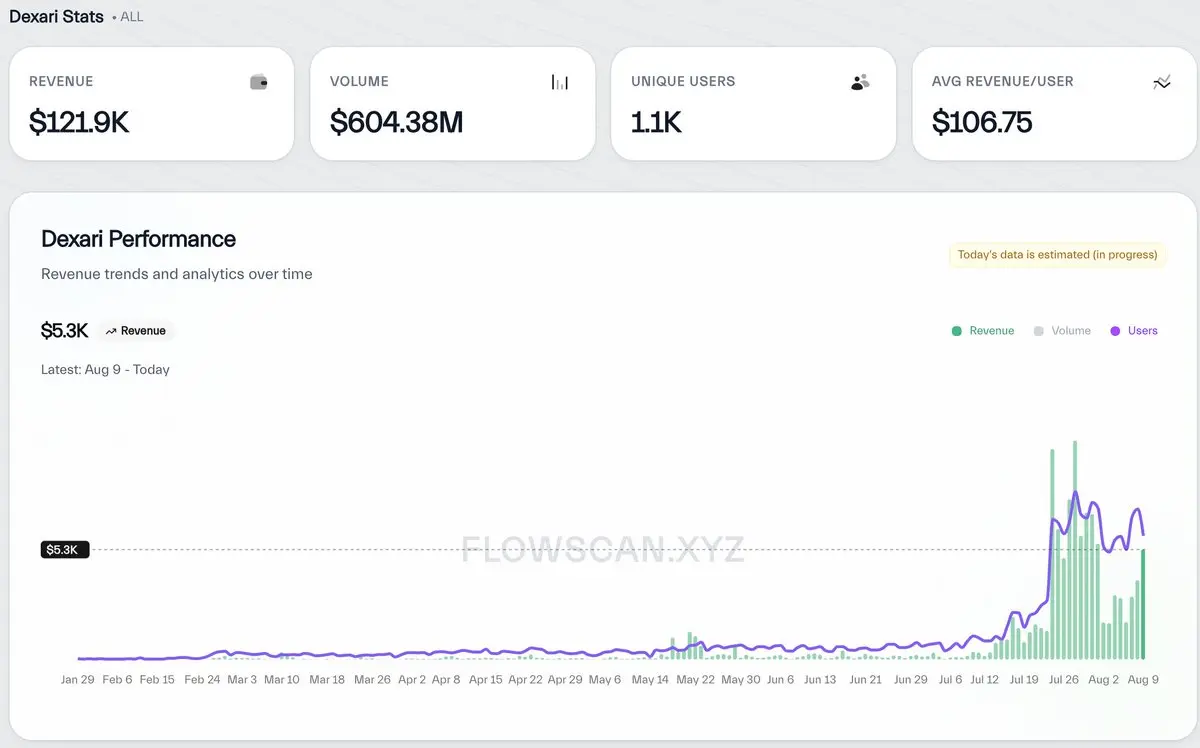Click the Mar 18 x-axis label

pos(327,680)
